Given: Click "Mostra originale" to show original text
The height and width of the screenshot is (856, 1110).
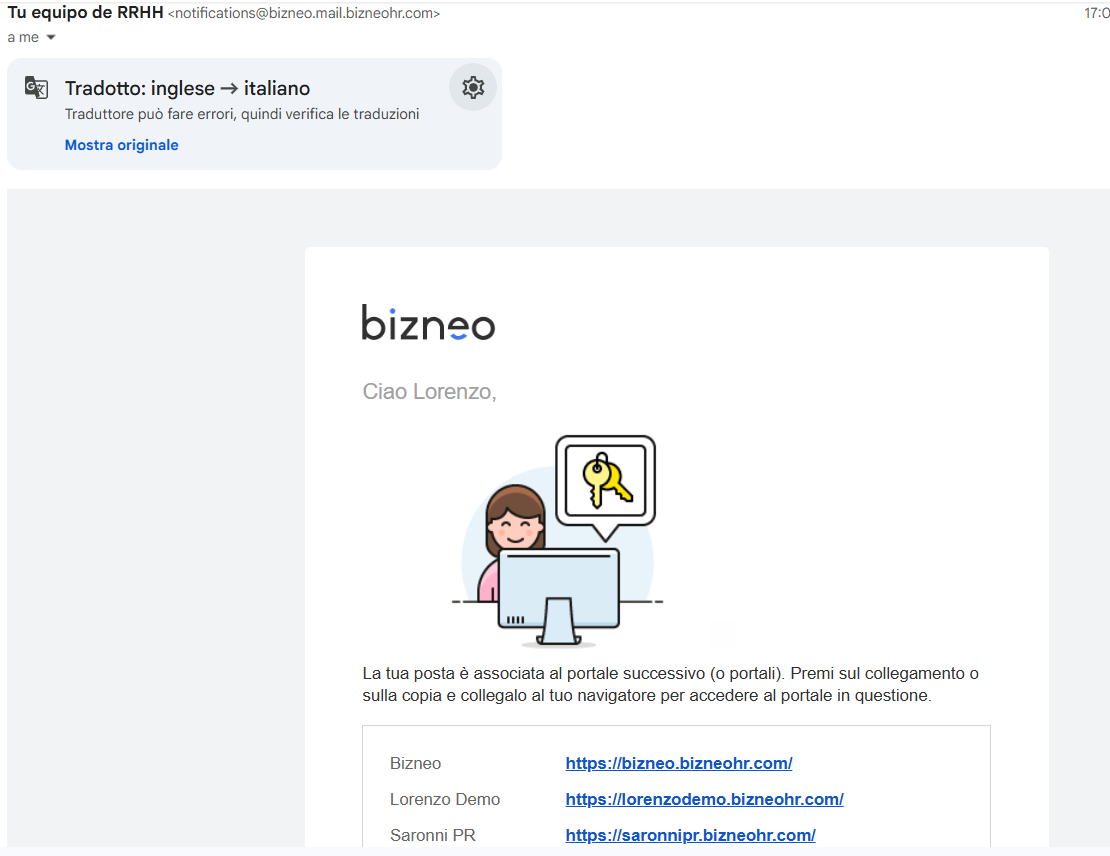Looking at the screenshot, I should point(121,145).
